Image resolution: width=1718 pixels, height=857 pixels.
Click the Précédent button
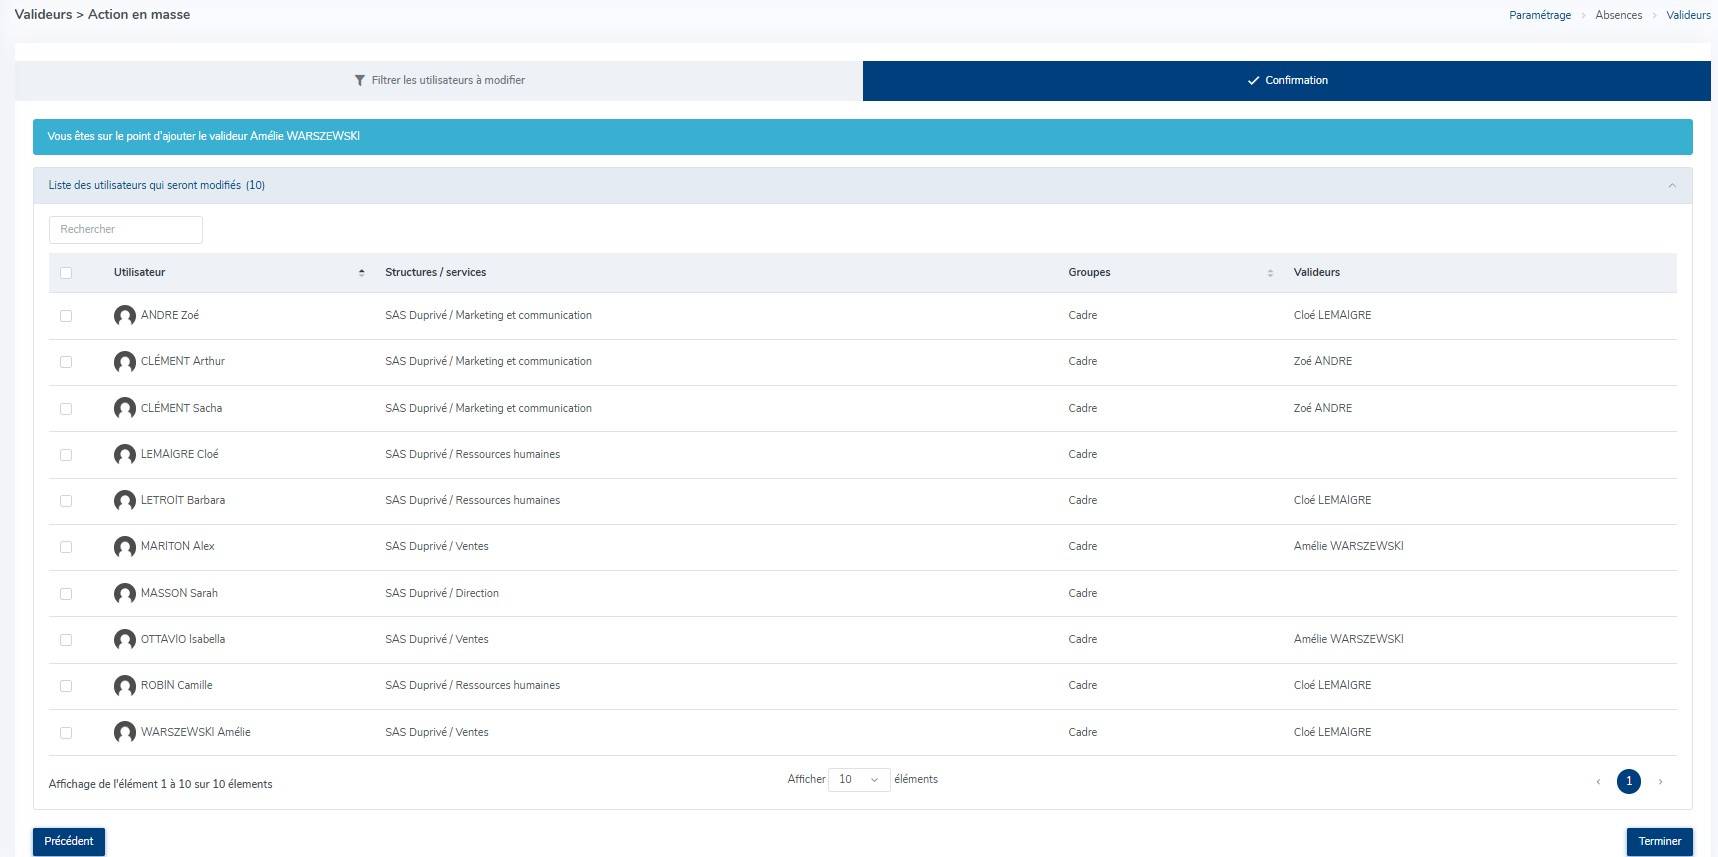(69, 842)
